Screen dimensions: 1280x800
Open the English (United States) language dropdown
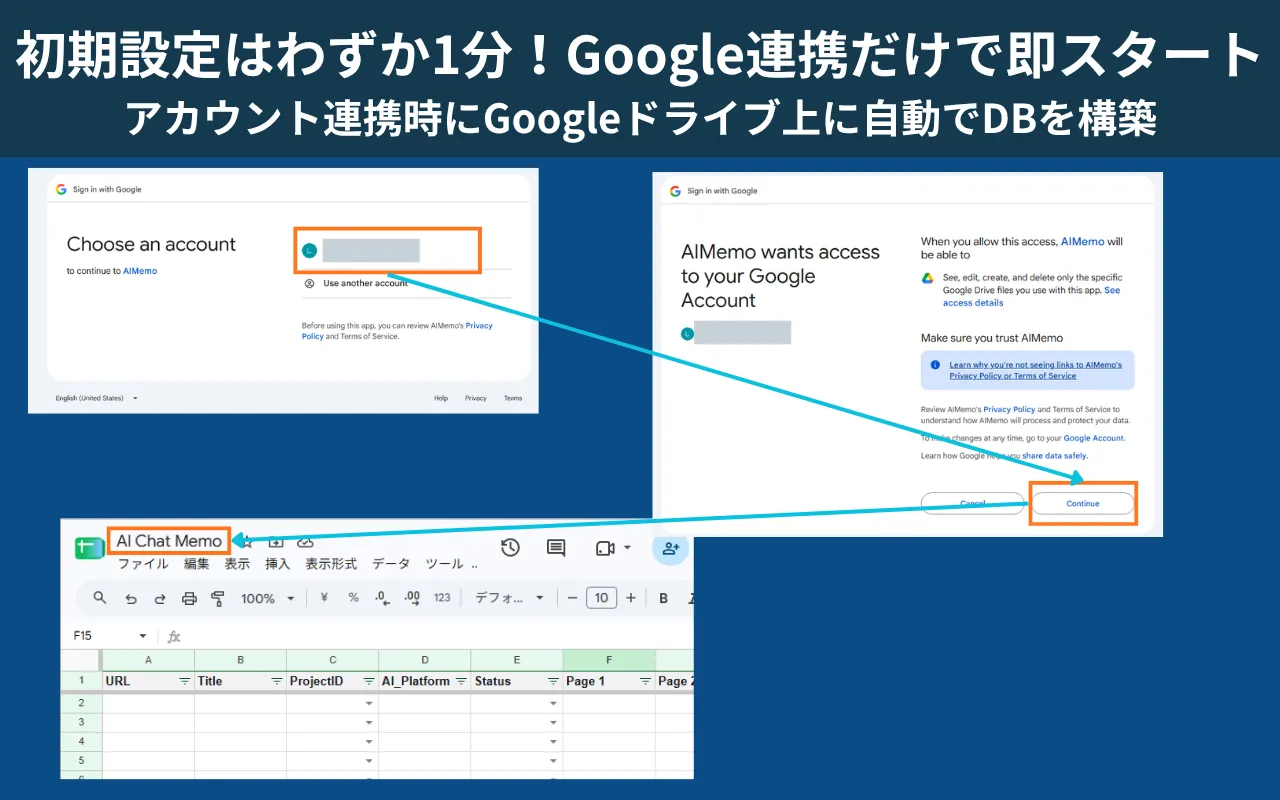[97, 398]
